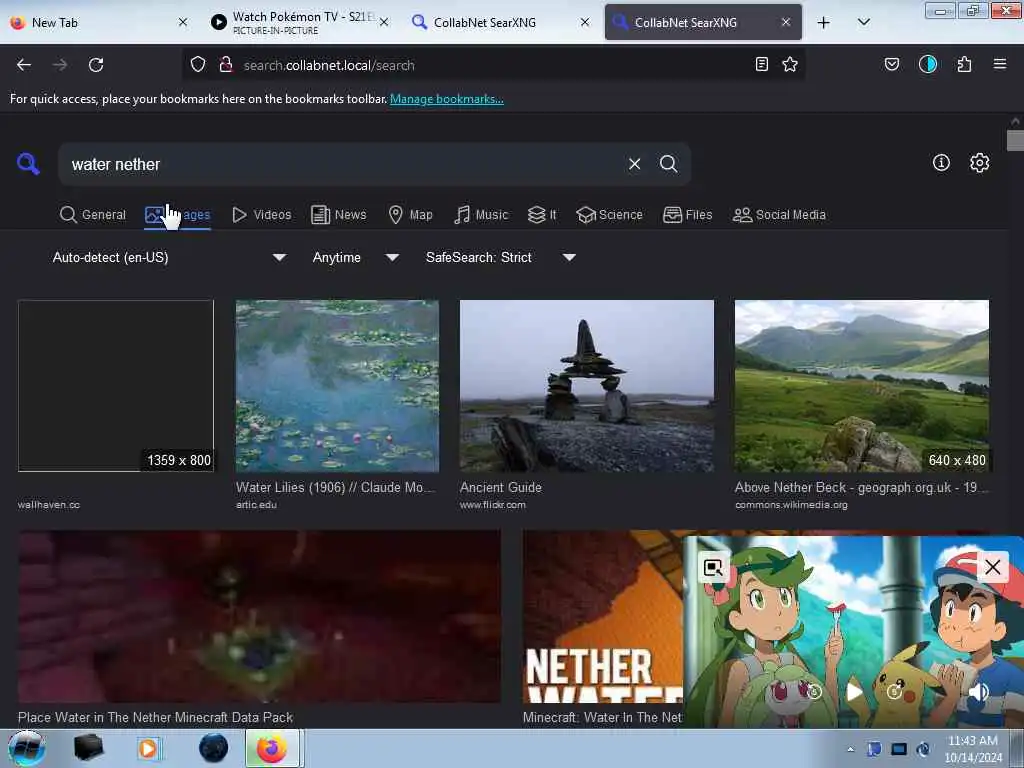Open SearXNG preferences gear
The width and height of the screenshot is (1024, 768).
pos(979,163)
